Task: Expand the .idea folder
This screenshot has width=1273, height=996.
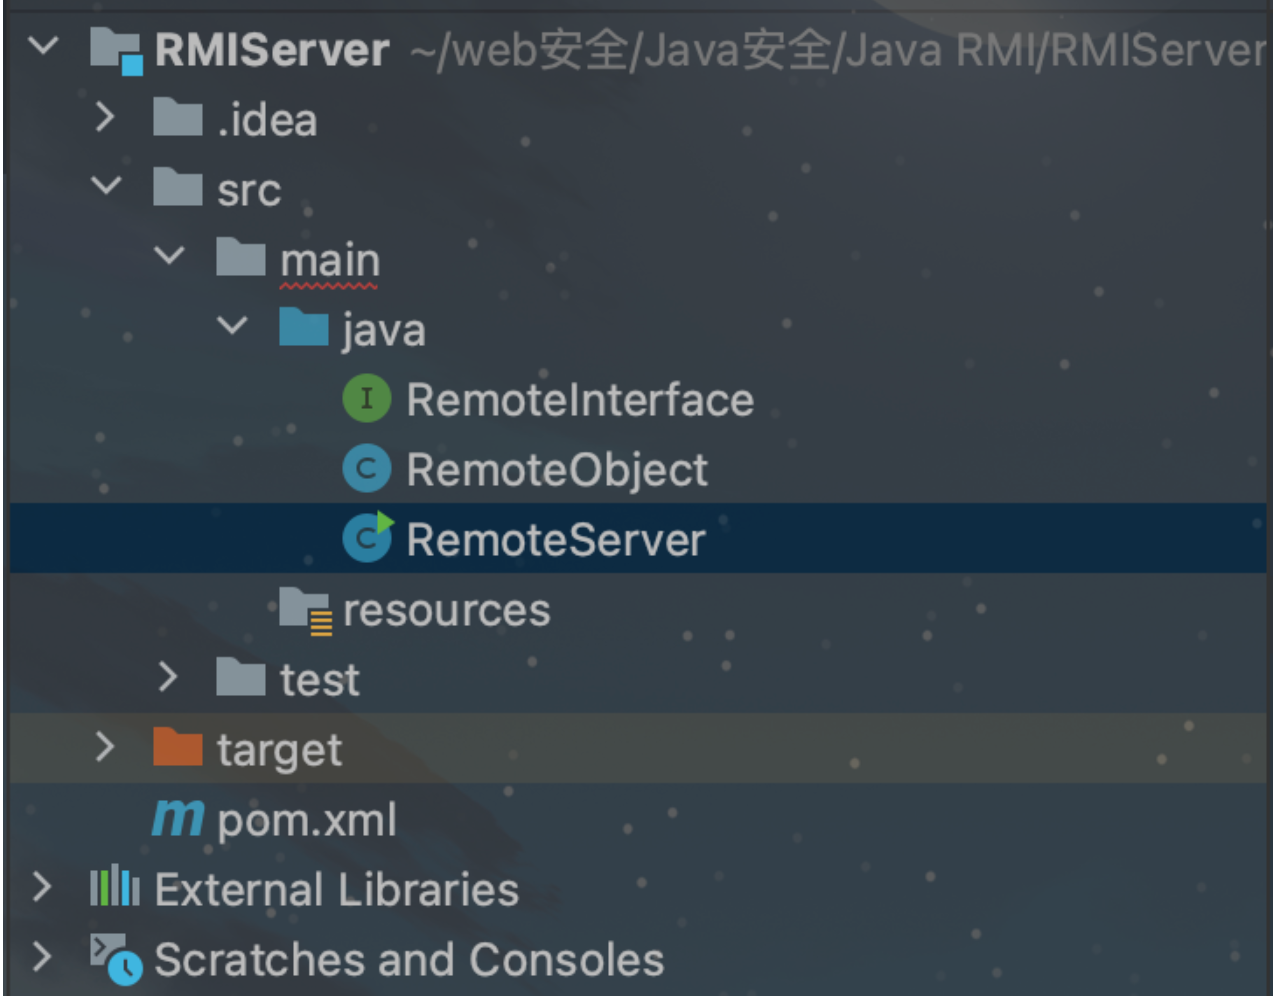Action: [x=104, y=118]
